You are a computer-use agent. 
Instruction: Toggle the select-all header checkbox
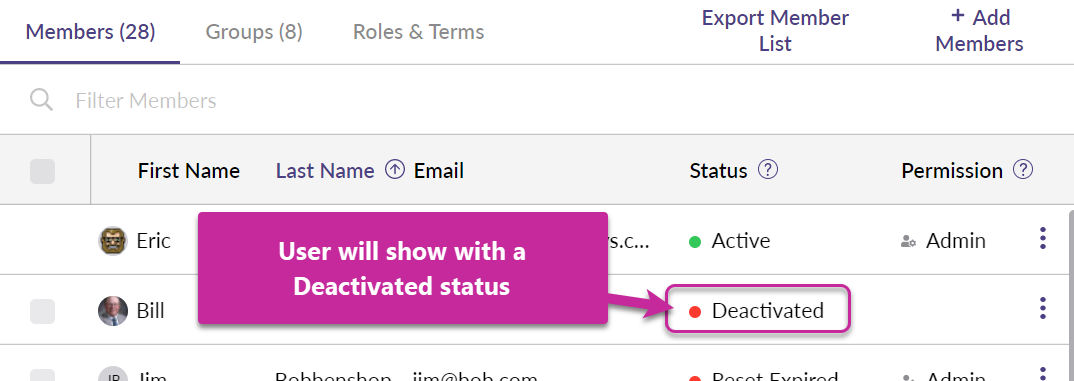pos(42,171)
